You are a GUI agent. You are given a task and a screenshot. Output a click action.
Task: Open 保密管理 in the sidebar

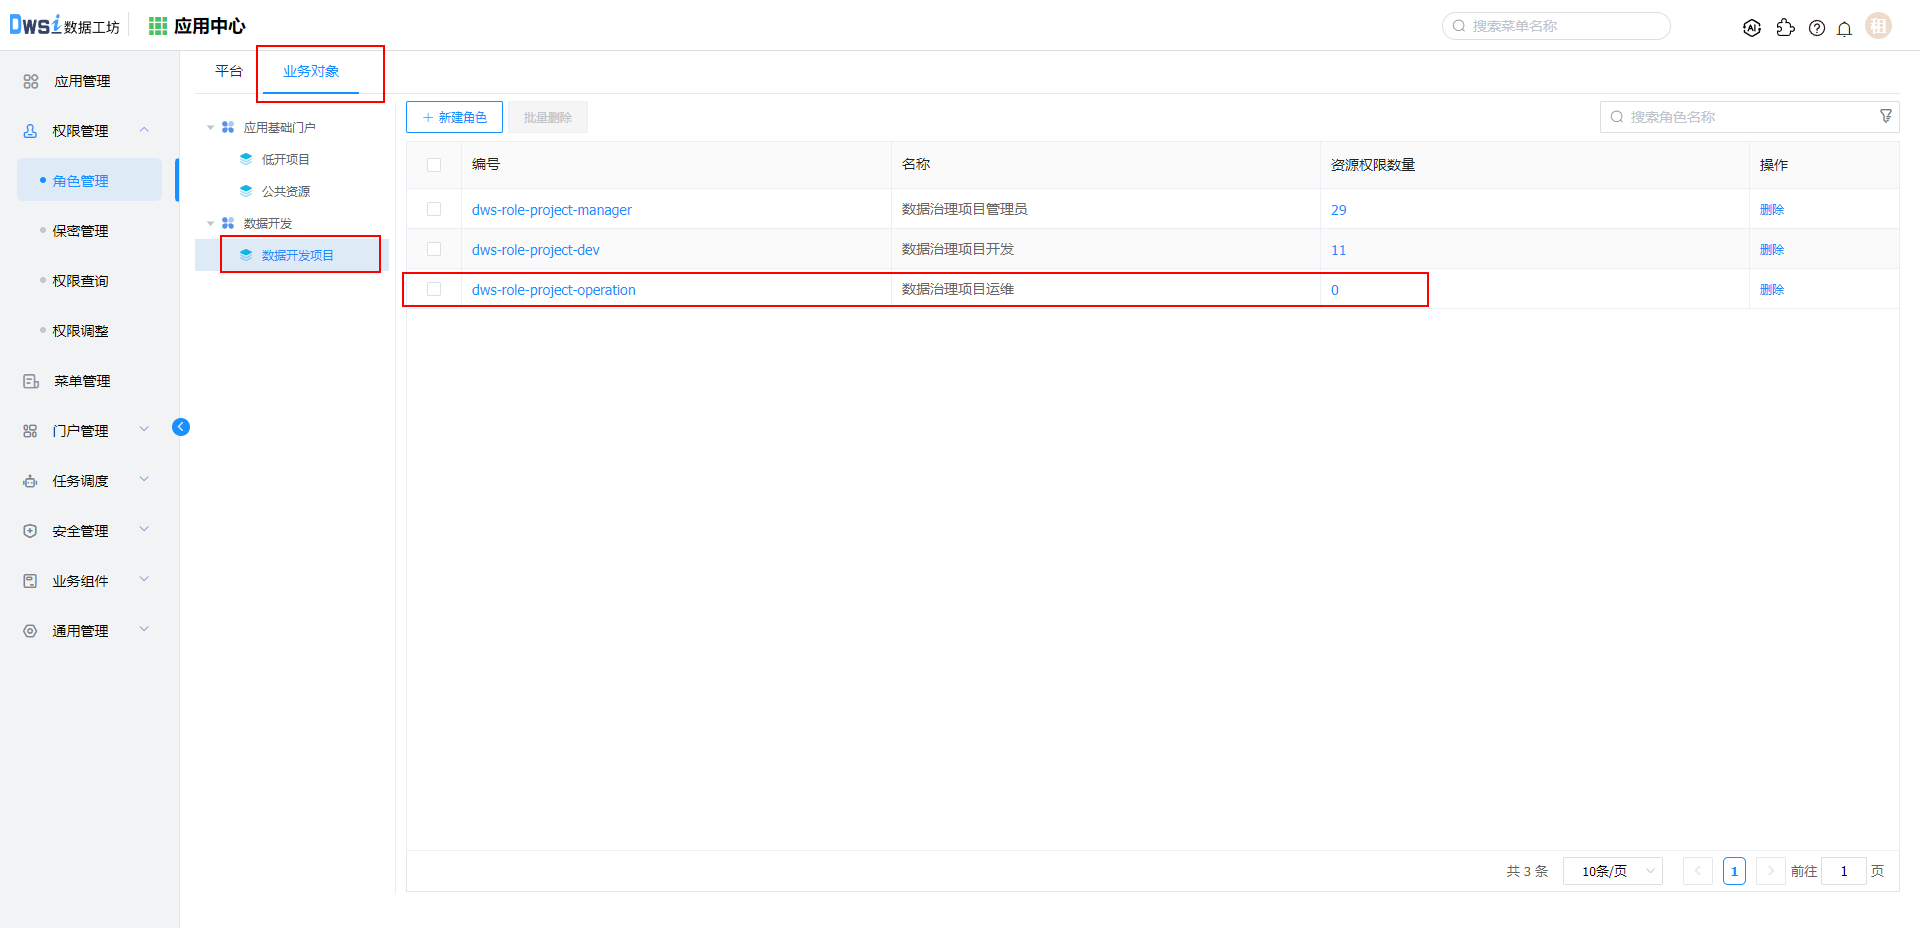[80, 231]
